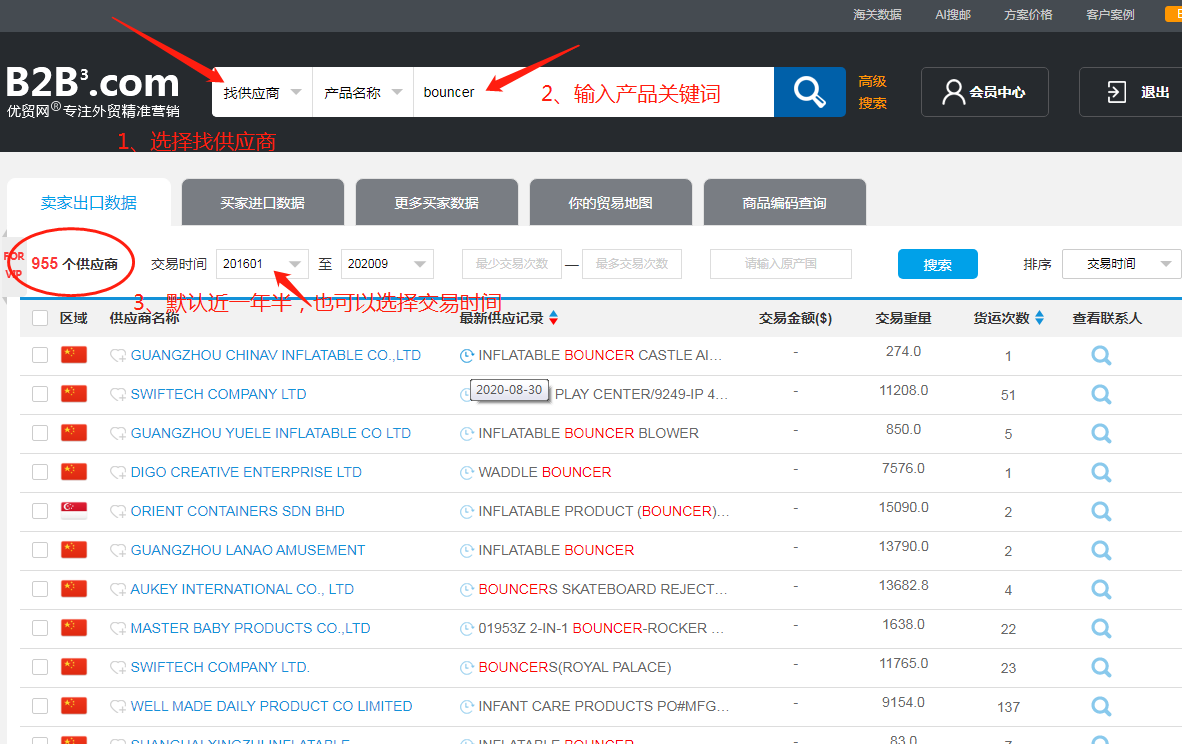Check the WELL MADE DAILY PRODUCT row
The width and height of the screenshot is (1182, 744).
tap(40, 706)
